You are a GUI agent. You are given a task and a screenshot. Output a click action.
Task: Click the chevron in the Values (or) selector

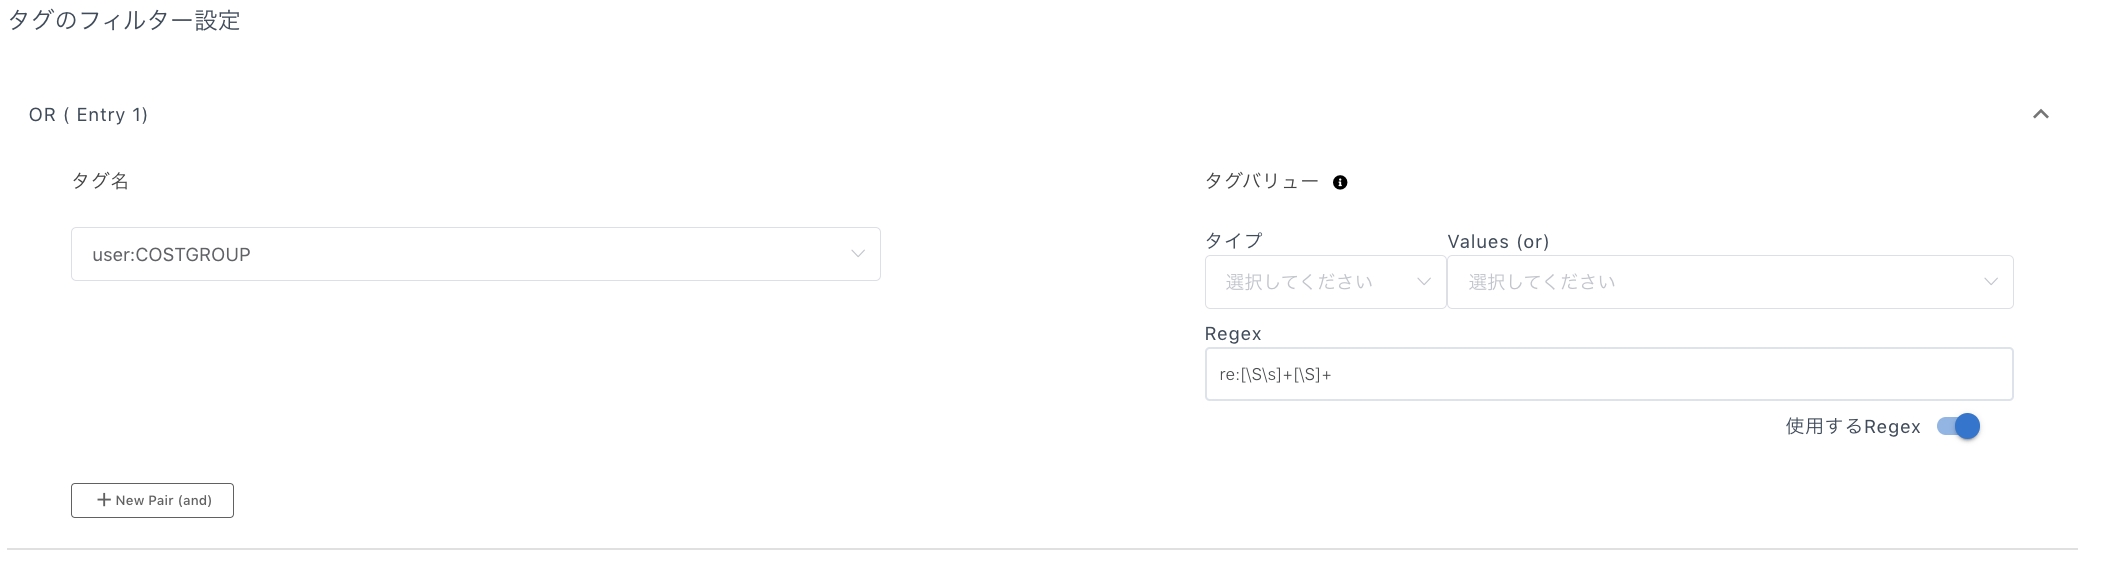pyautogui.click(x=1991, y=282)
